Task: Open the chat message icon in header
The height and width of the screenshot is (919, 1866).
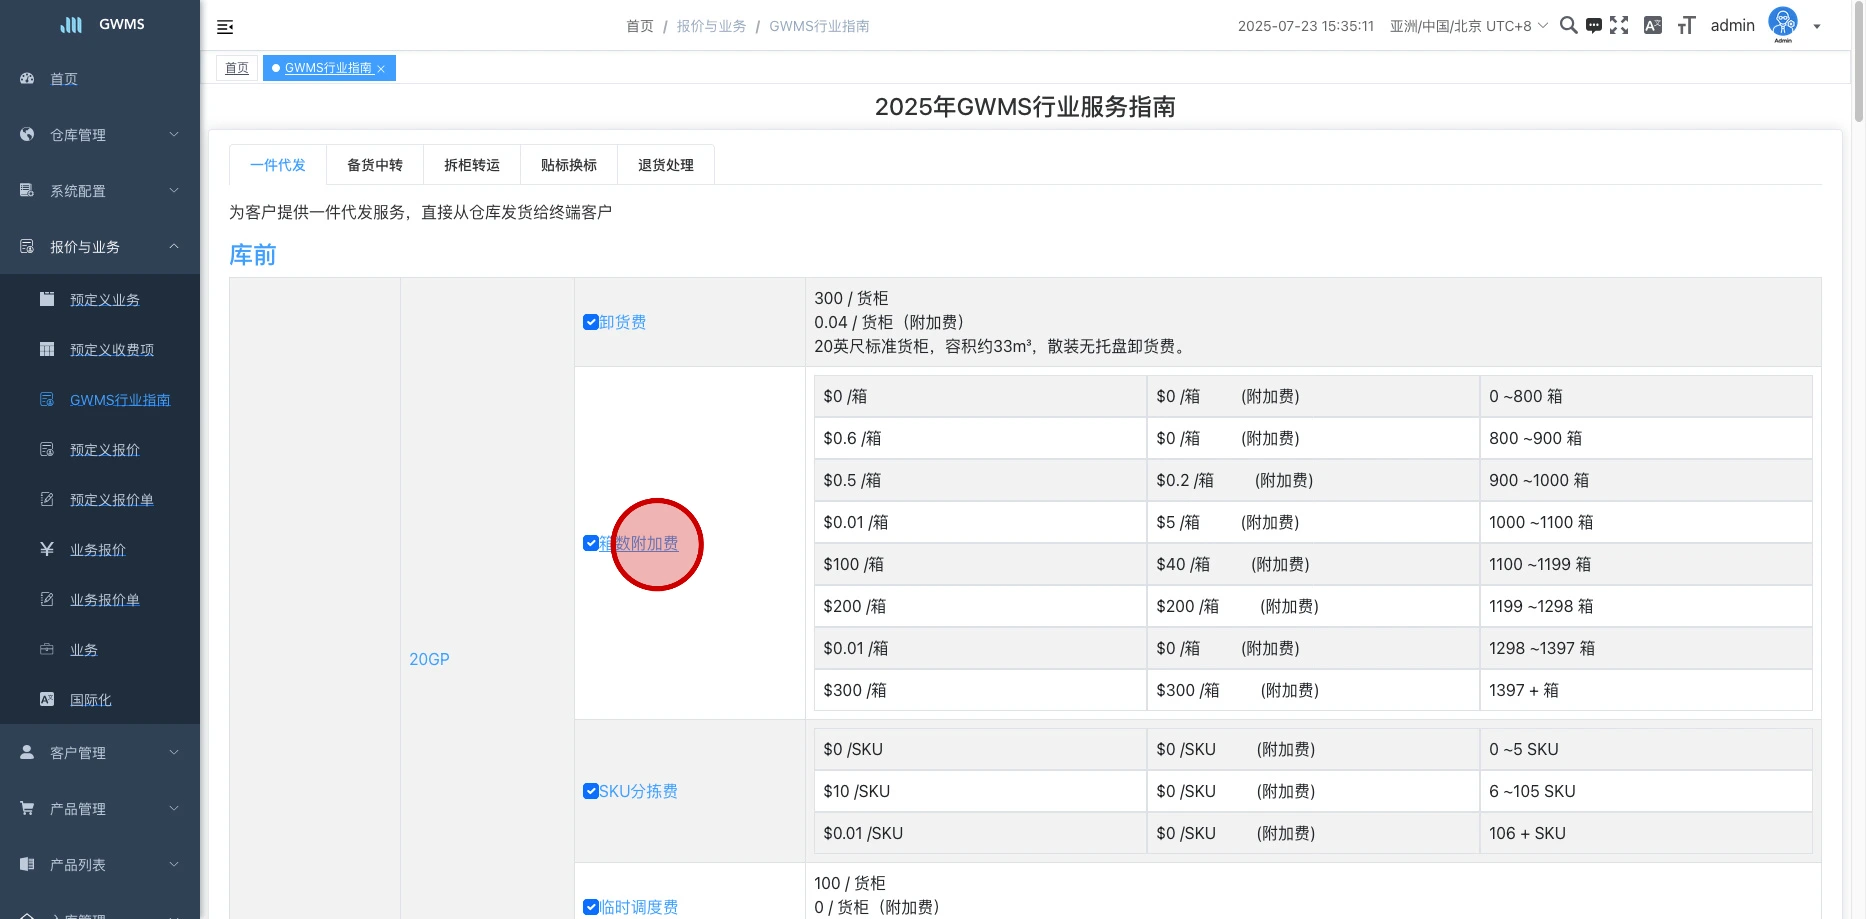Action: (1594, 26)
